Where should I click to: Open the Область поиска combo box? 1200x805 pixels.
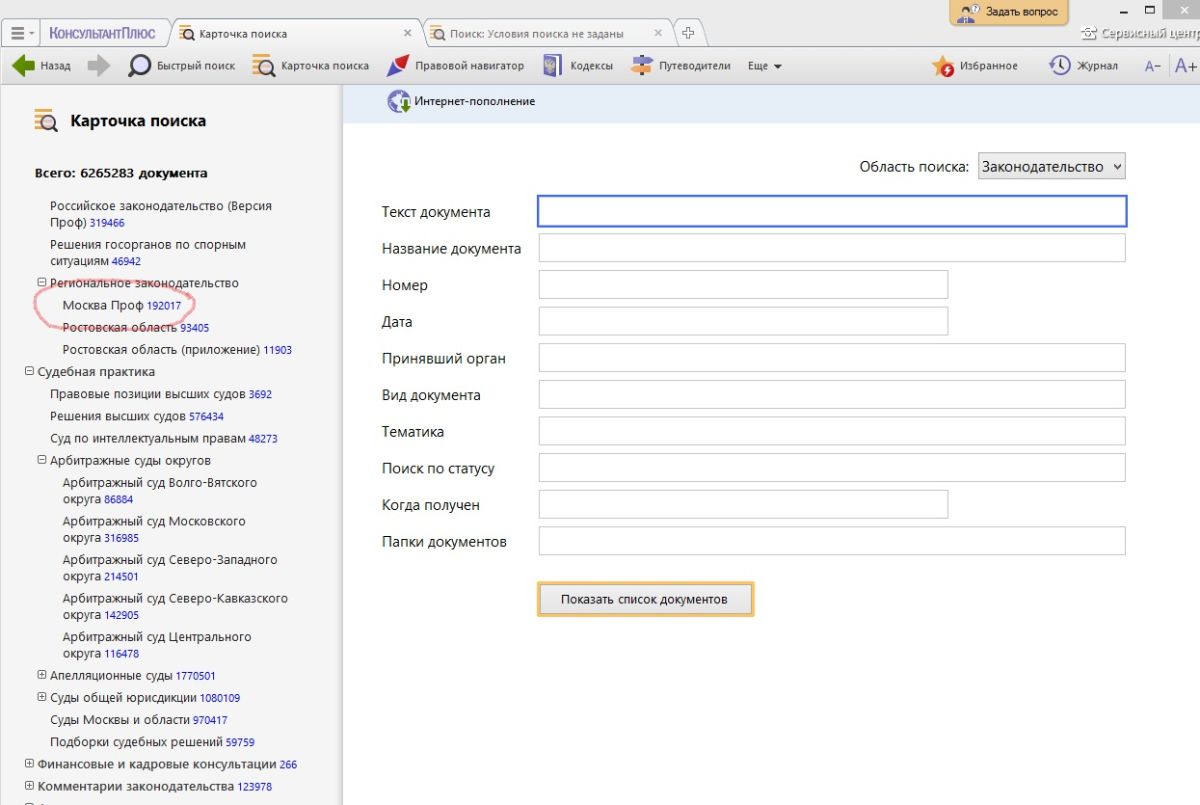point(1051,167)
